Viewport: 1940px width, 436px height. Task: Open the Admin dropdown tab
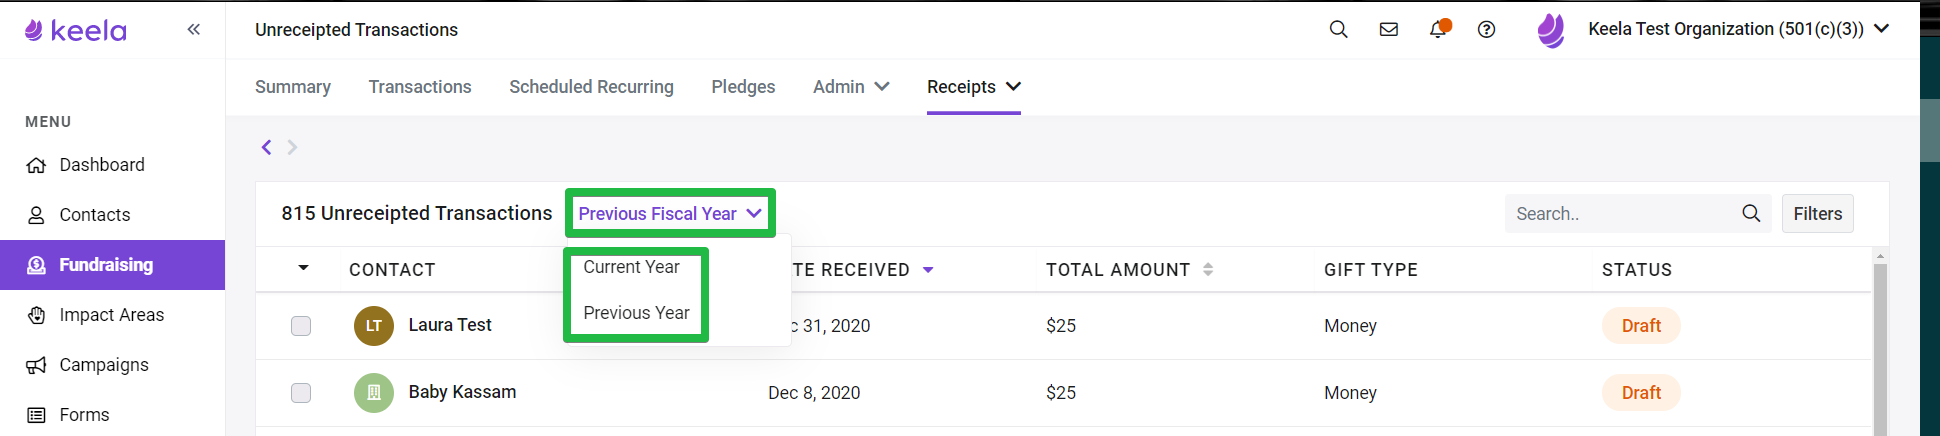click(x=851, y=87)
